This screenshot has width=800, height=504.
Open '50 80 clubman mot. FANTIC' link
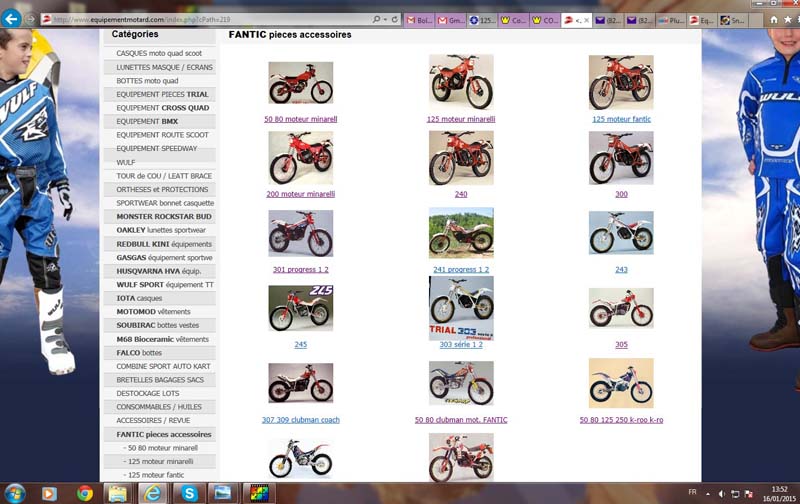tap(461, 420)
